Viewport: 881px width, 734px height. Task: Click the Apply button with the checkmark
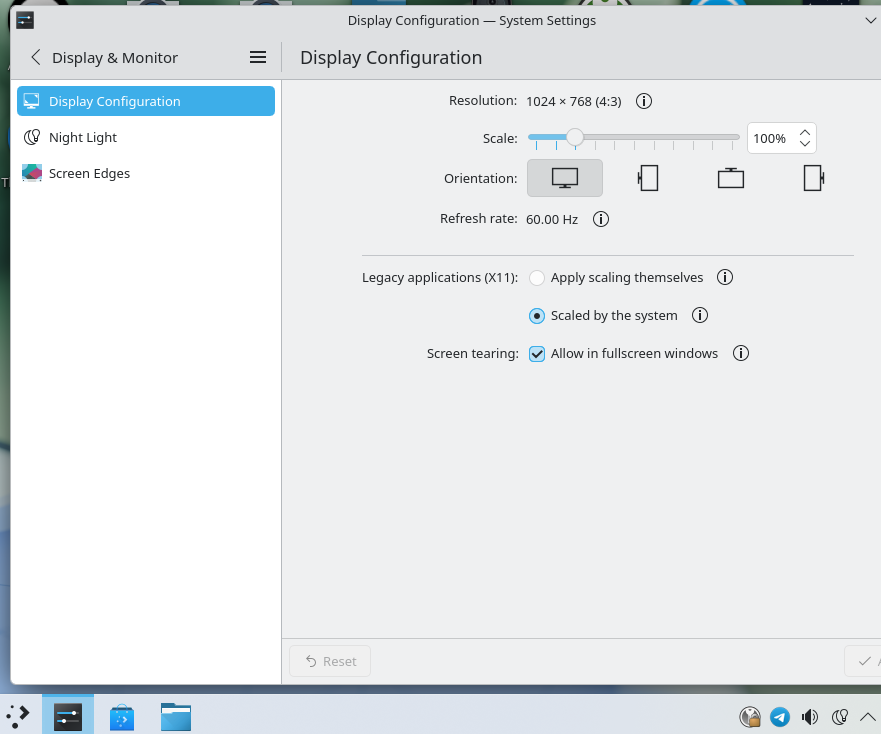[864, 661]
